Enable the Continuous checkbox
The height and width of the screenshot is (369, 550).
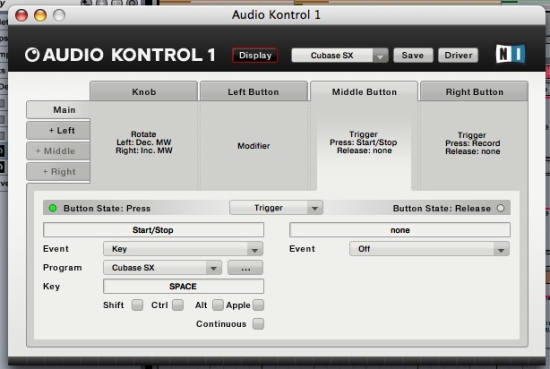tap(258, 324)
